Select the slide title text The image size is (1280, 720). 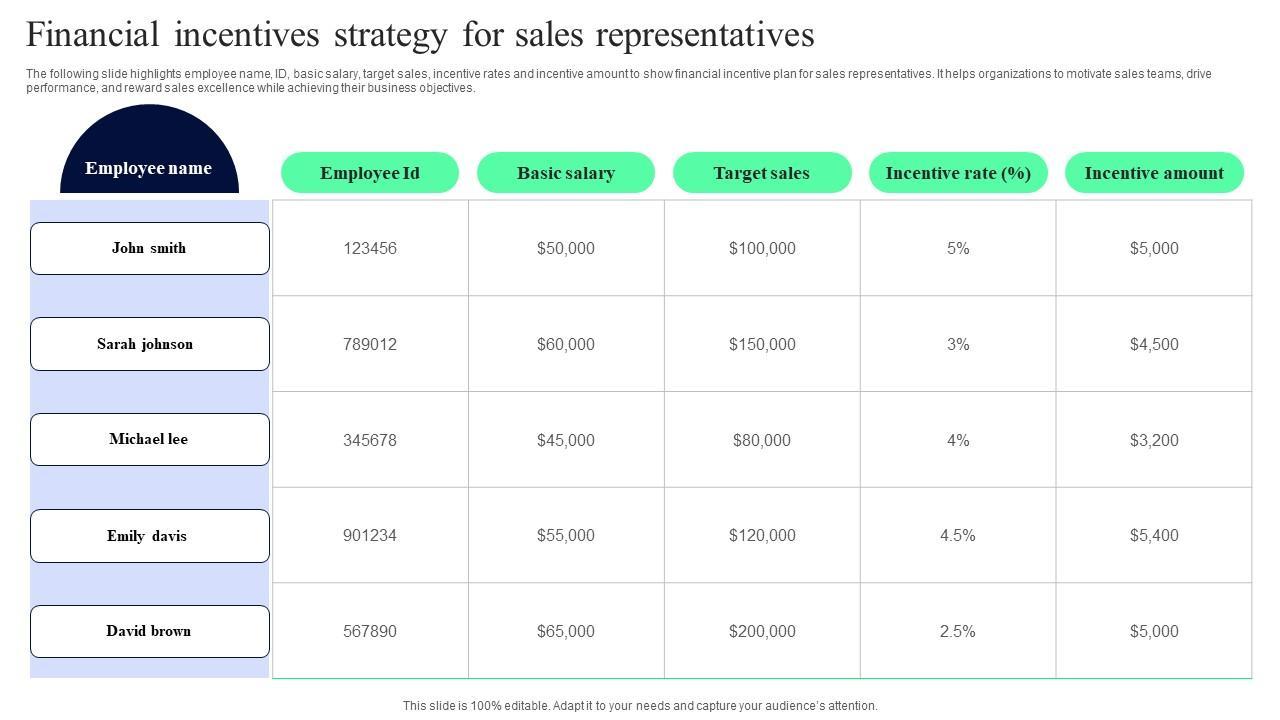[x=420, y=35]
